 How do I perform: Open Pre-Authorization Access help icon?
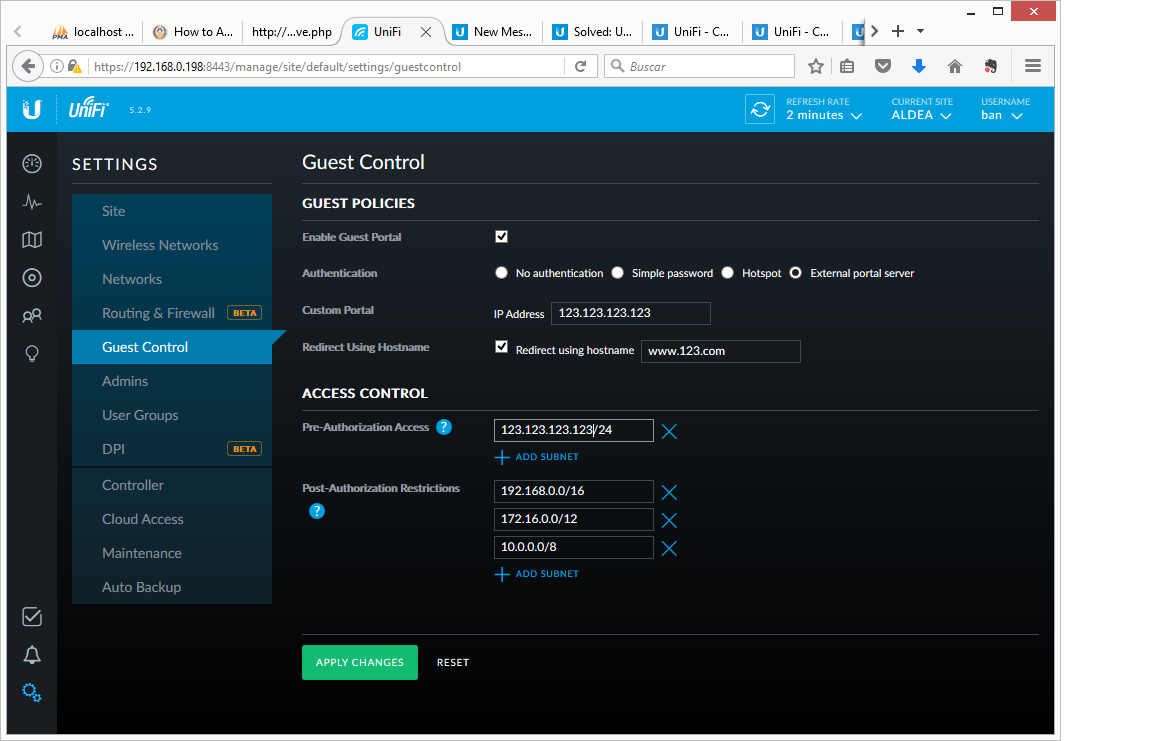(x=444, y=427)
